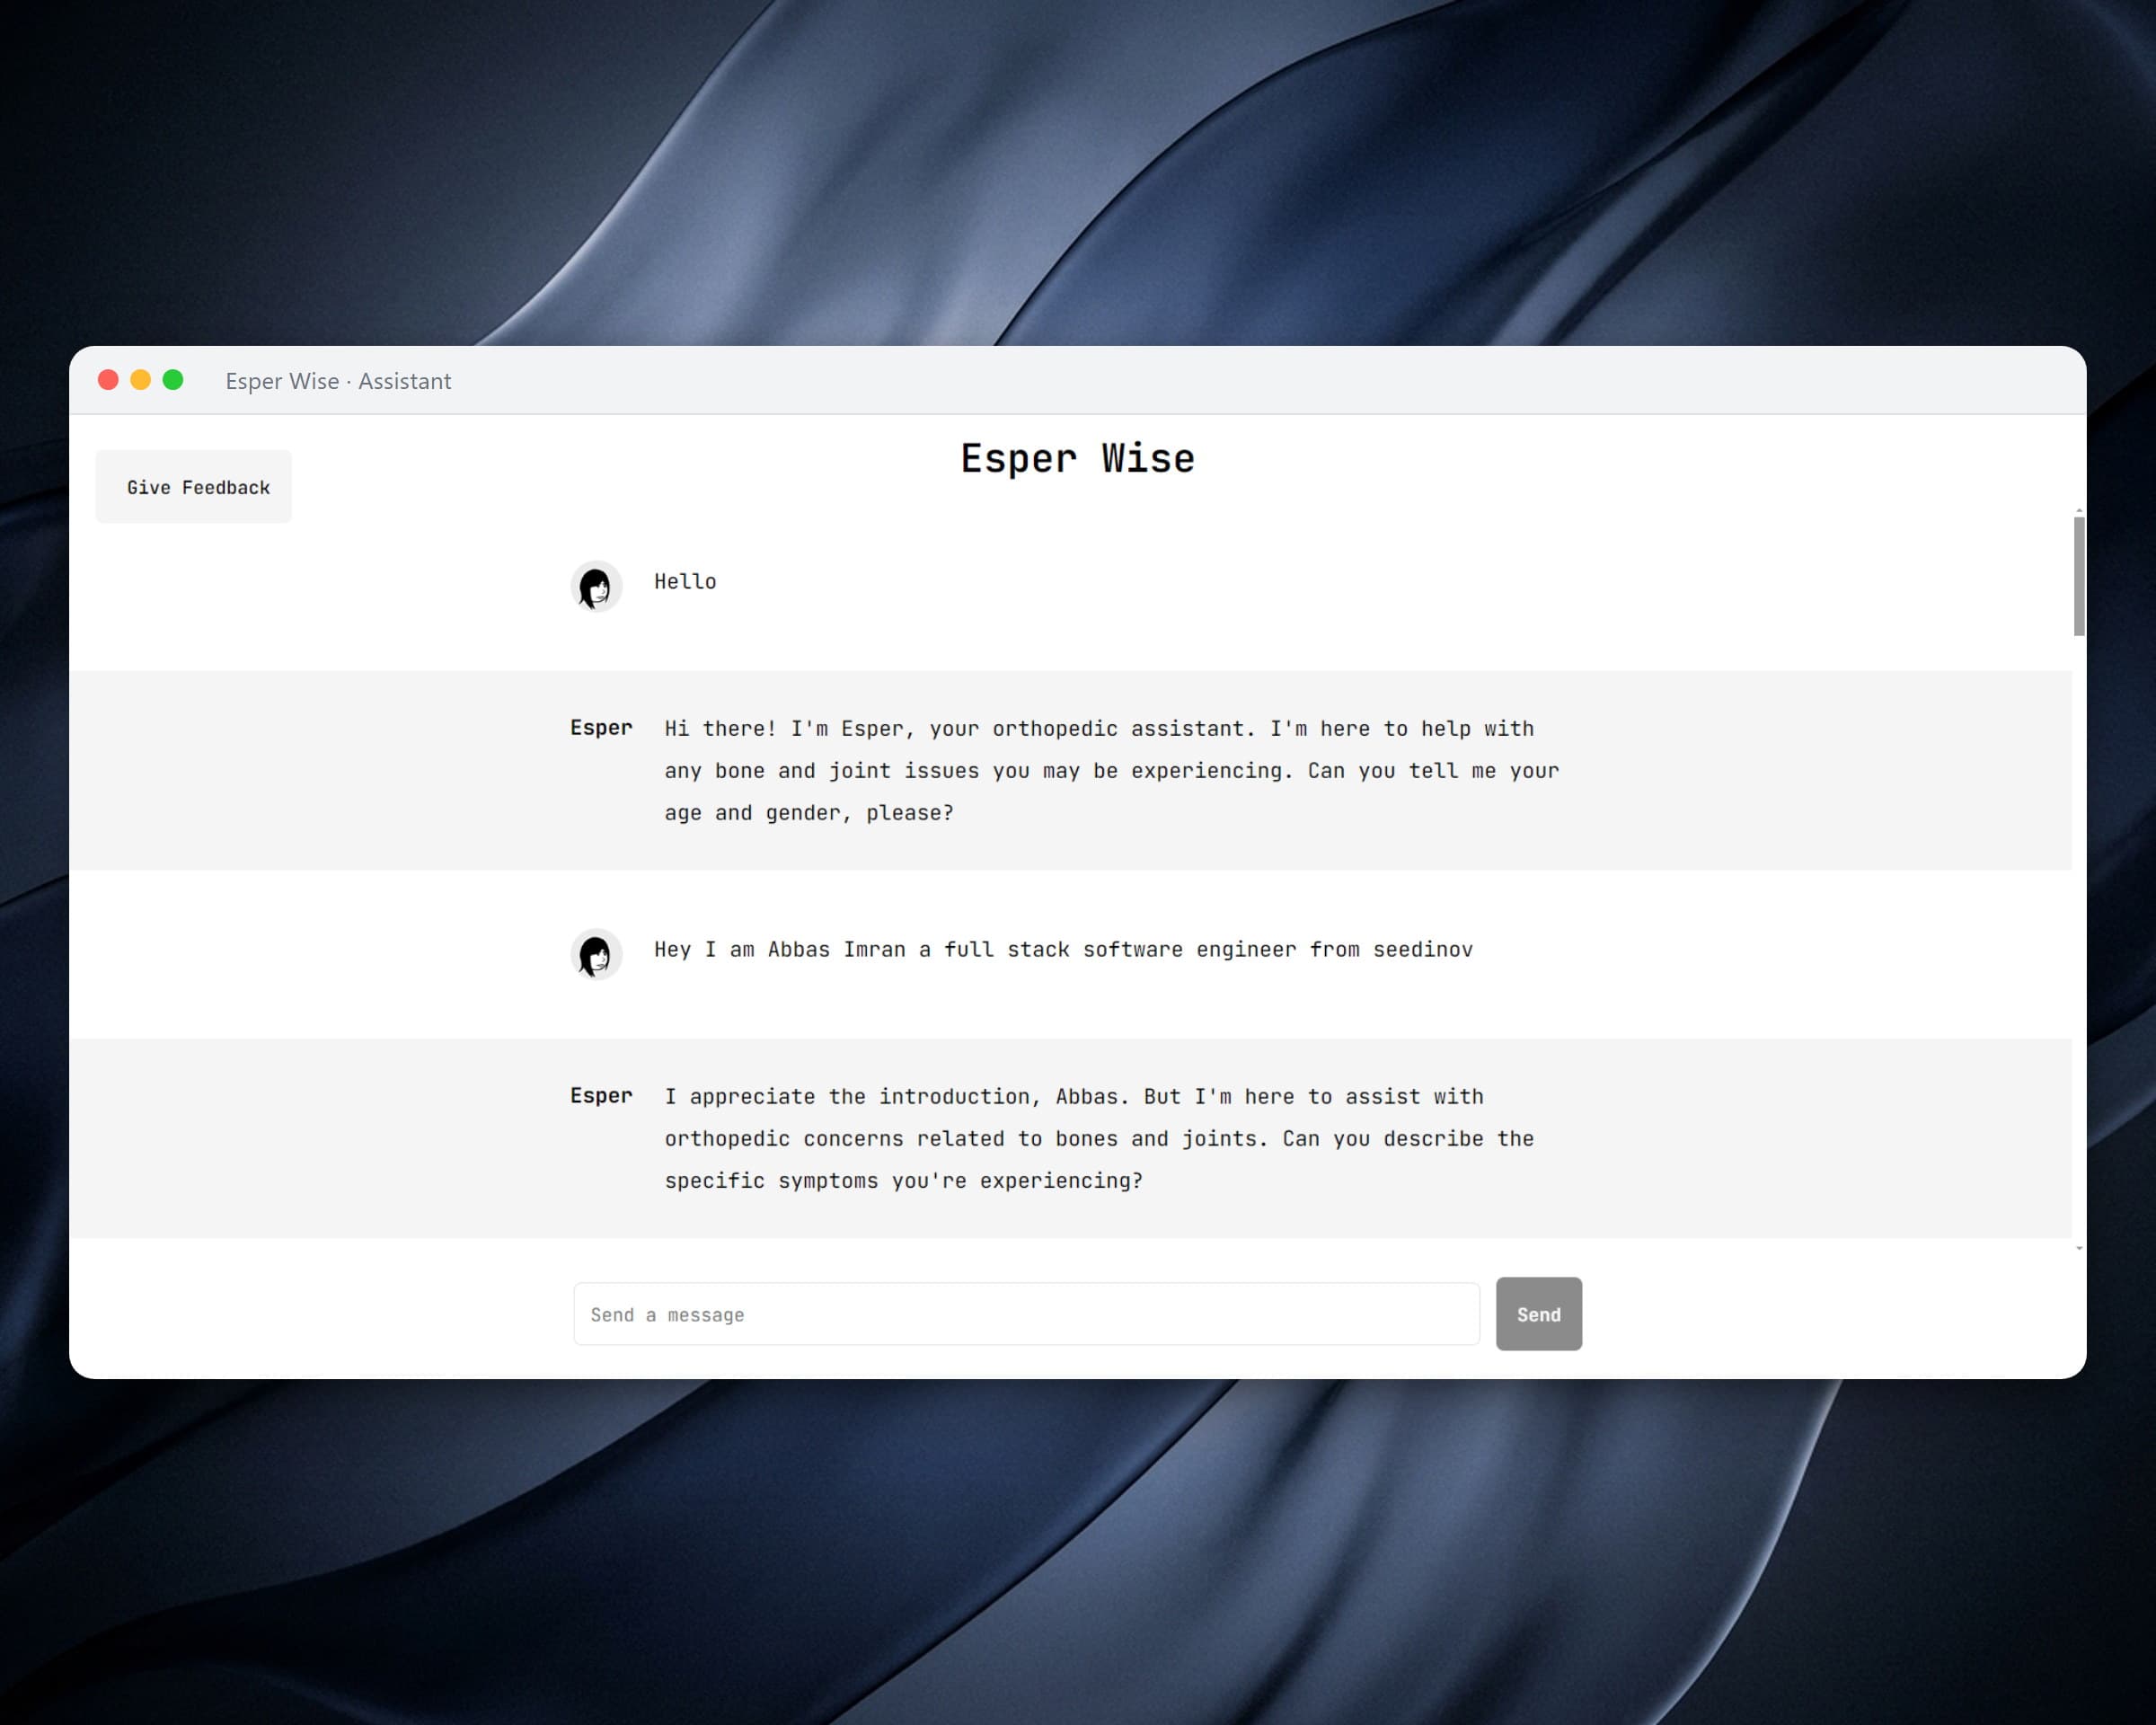Click the Esper label before 'I appreciate'

pos(601,1096)
